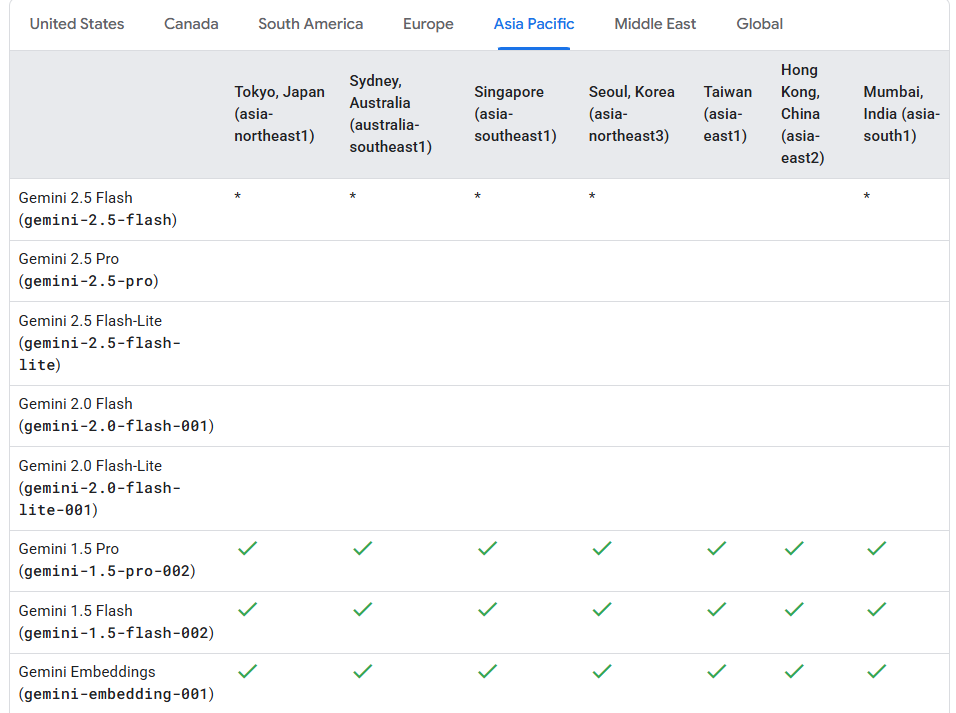Click Gemini 1.5 Pro checkmark under Mumbai

[876, 548]
